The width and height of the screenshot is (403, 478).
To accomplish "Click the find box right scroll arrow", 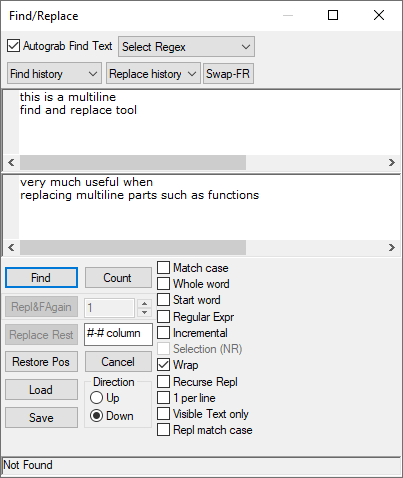I will (392, 163).
